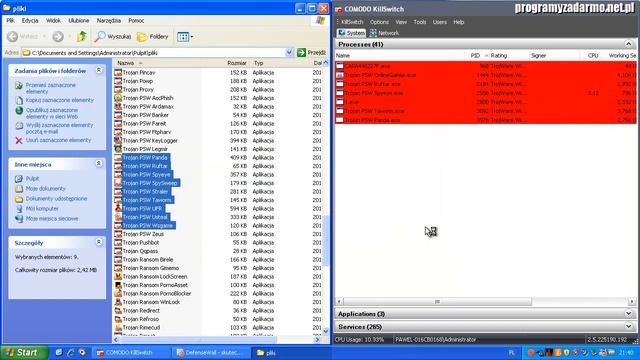
Task: Select Trojan PSW Banker file
Action: click(x=145, y=115)
